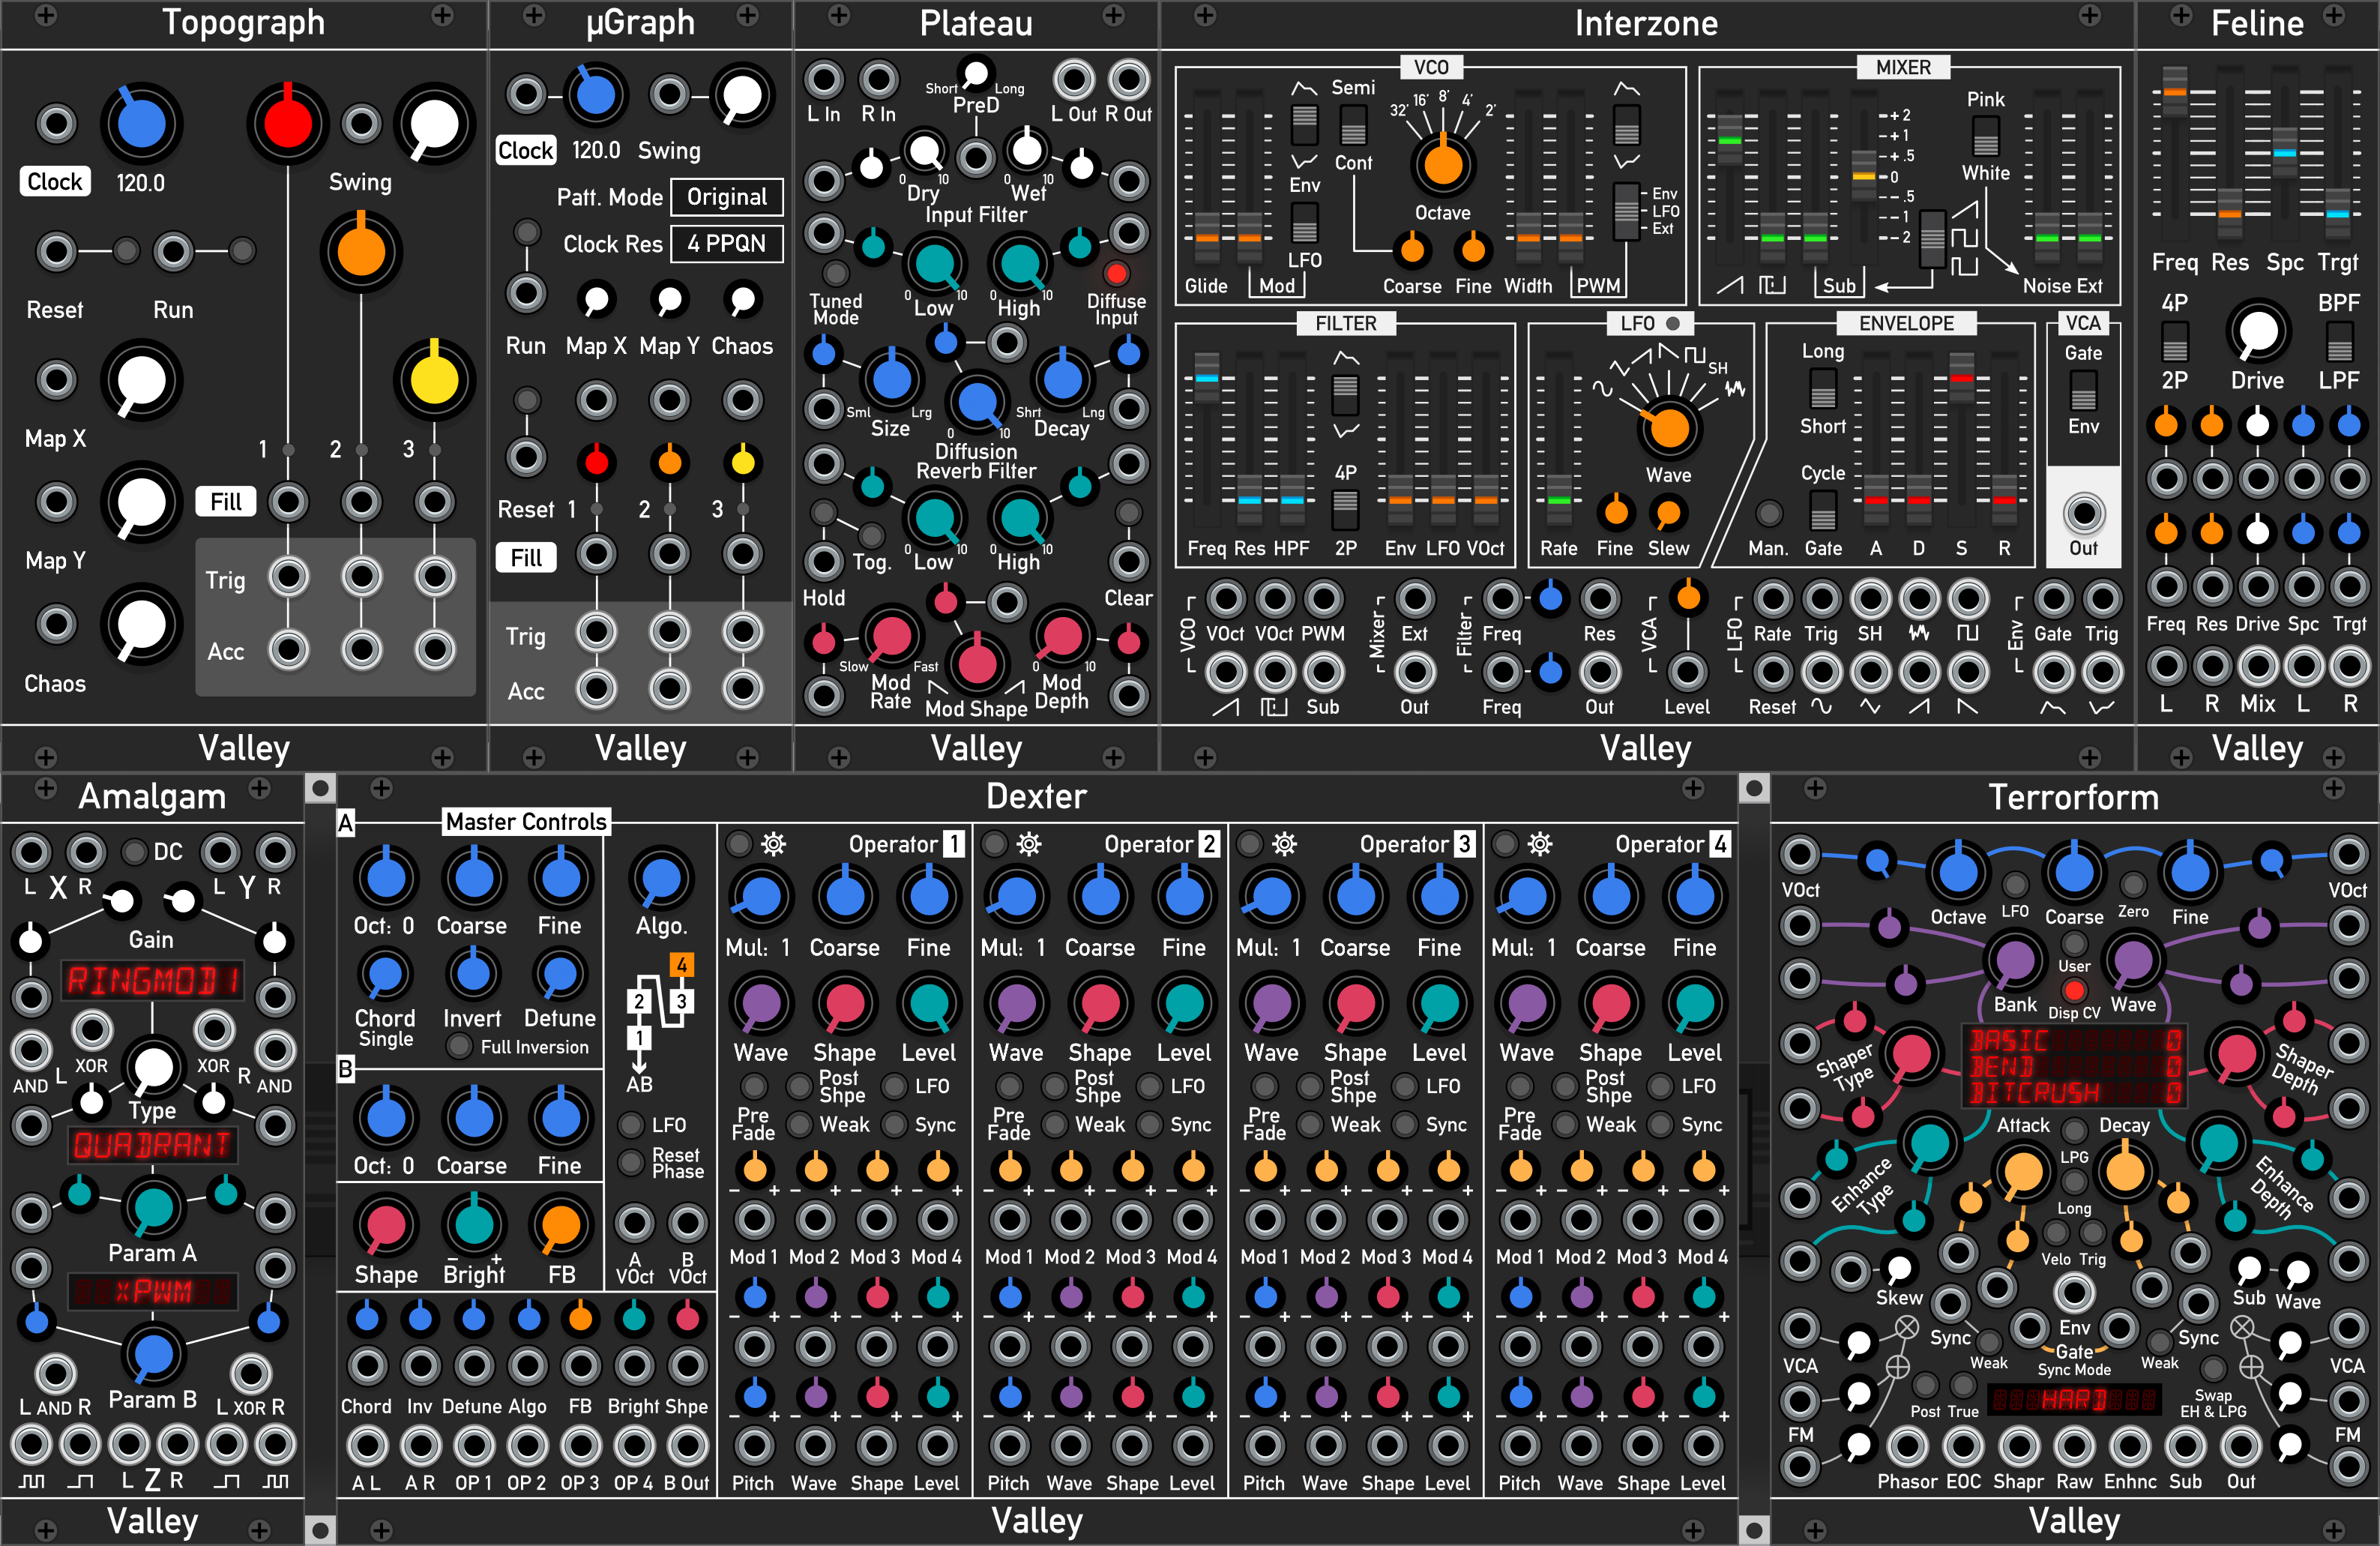Click the Amalgam Type knob
2380x1546 pixels.
pyautogui.click(x=152, y=1066)
